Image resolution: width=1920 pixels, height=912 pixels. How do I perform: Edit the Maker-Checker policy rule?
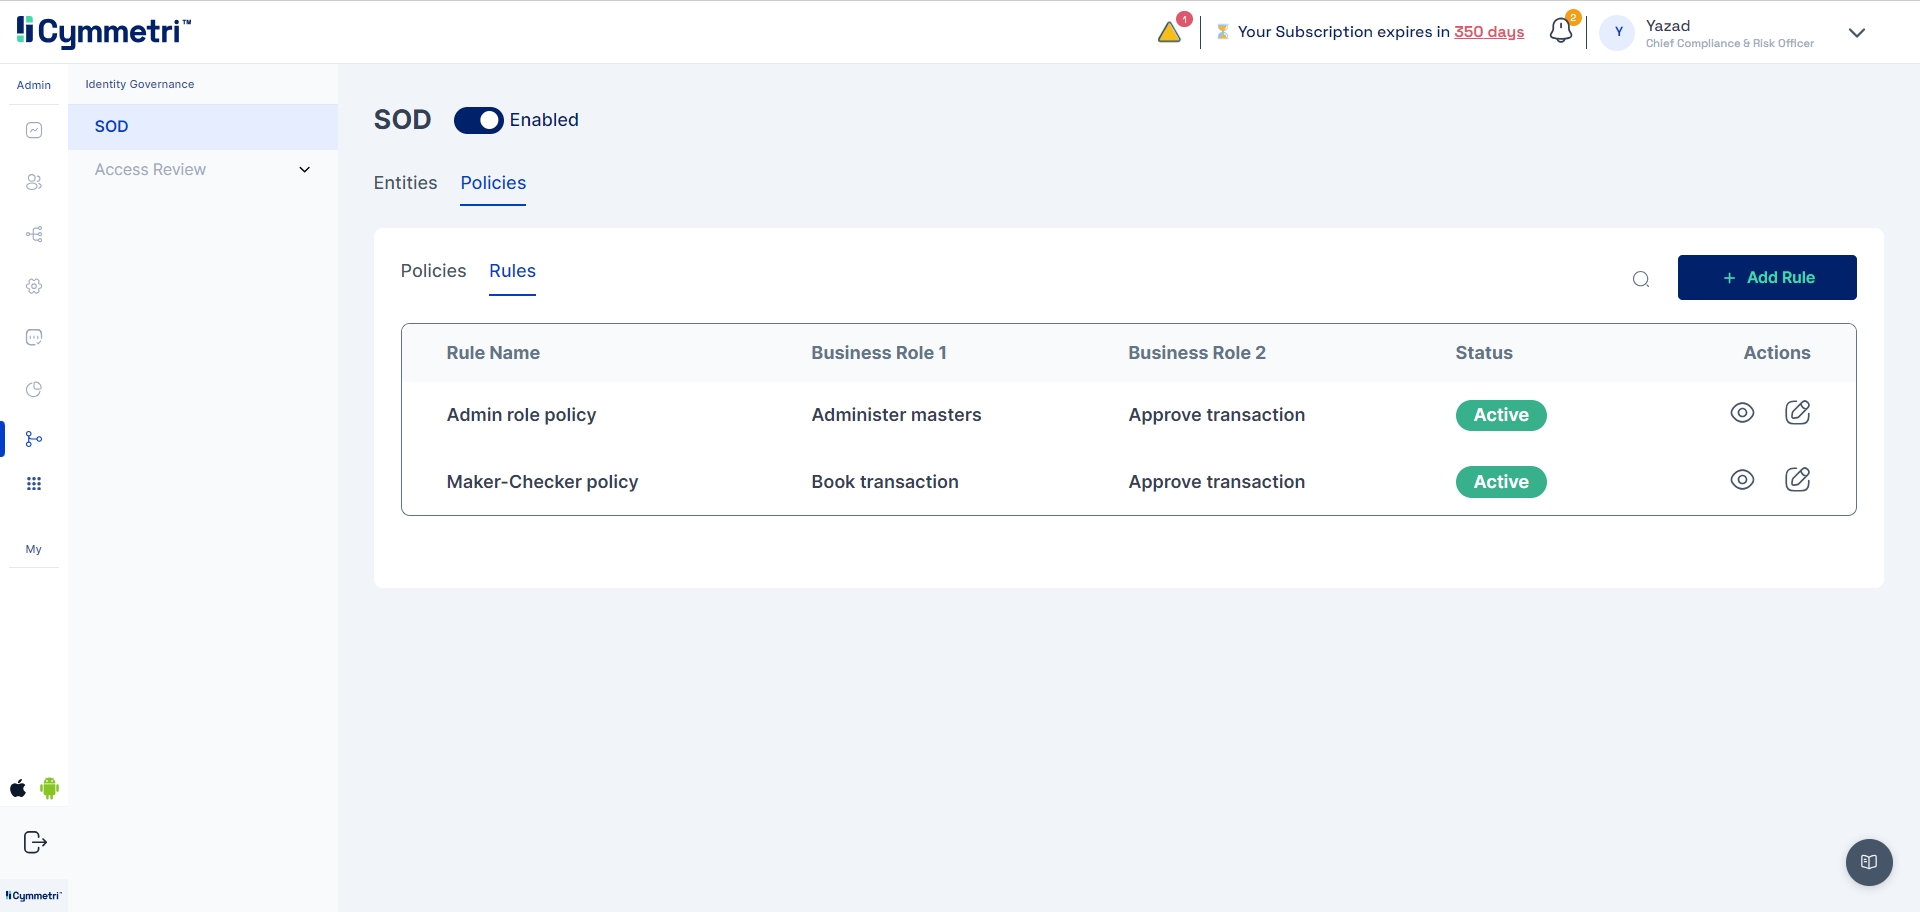point(1797,480)
